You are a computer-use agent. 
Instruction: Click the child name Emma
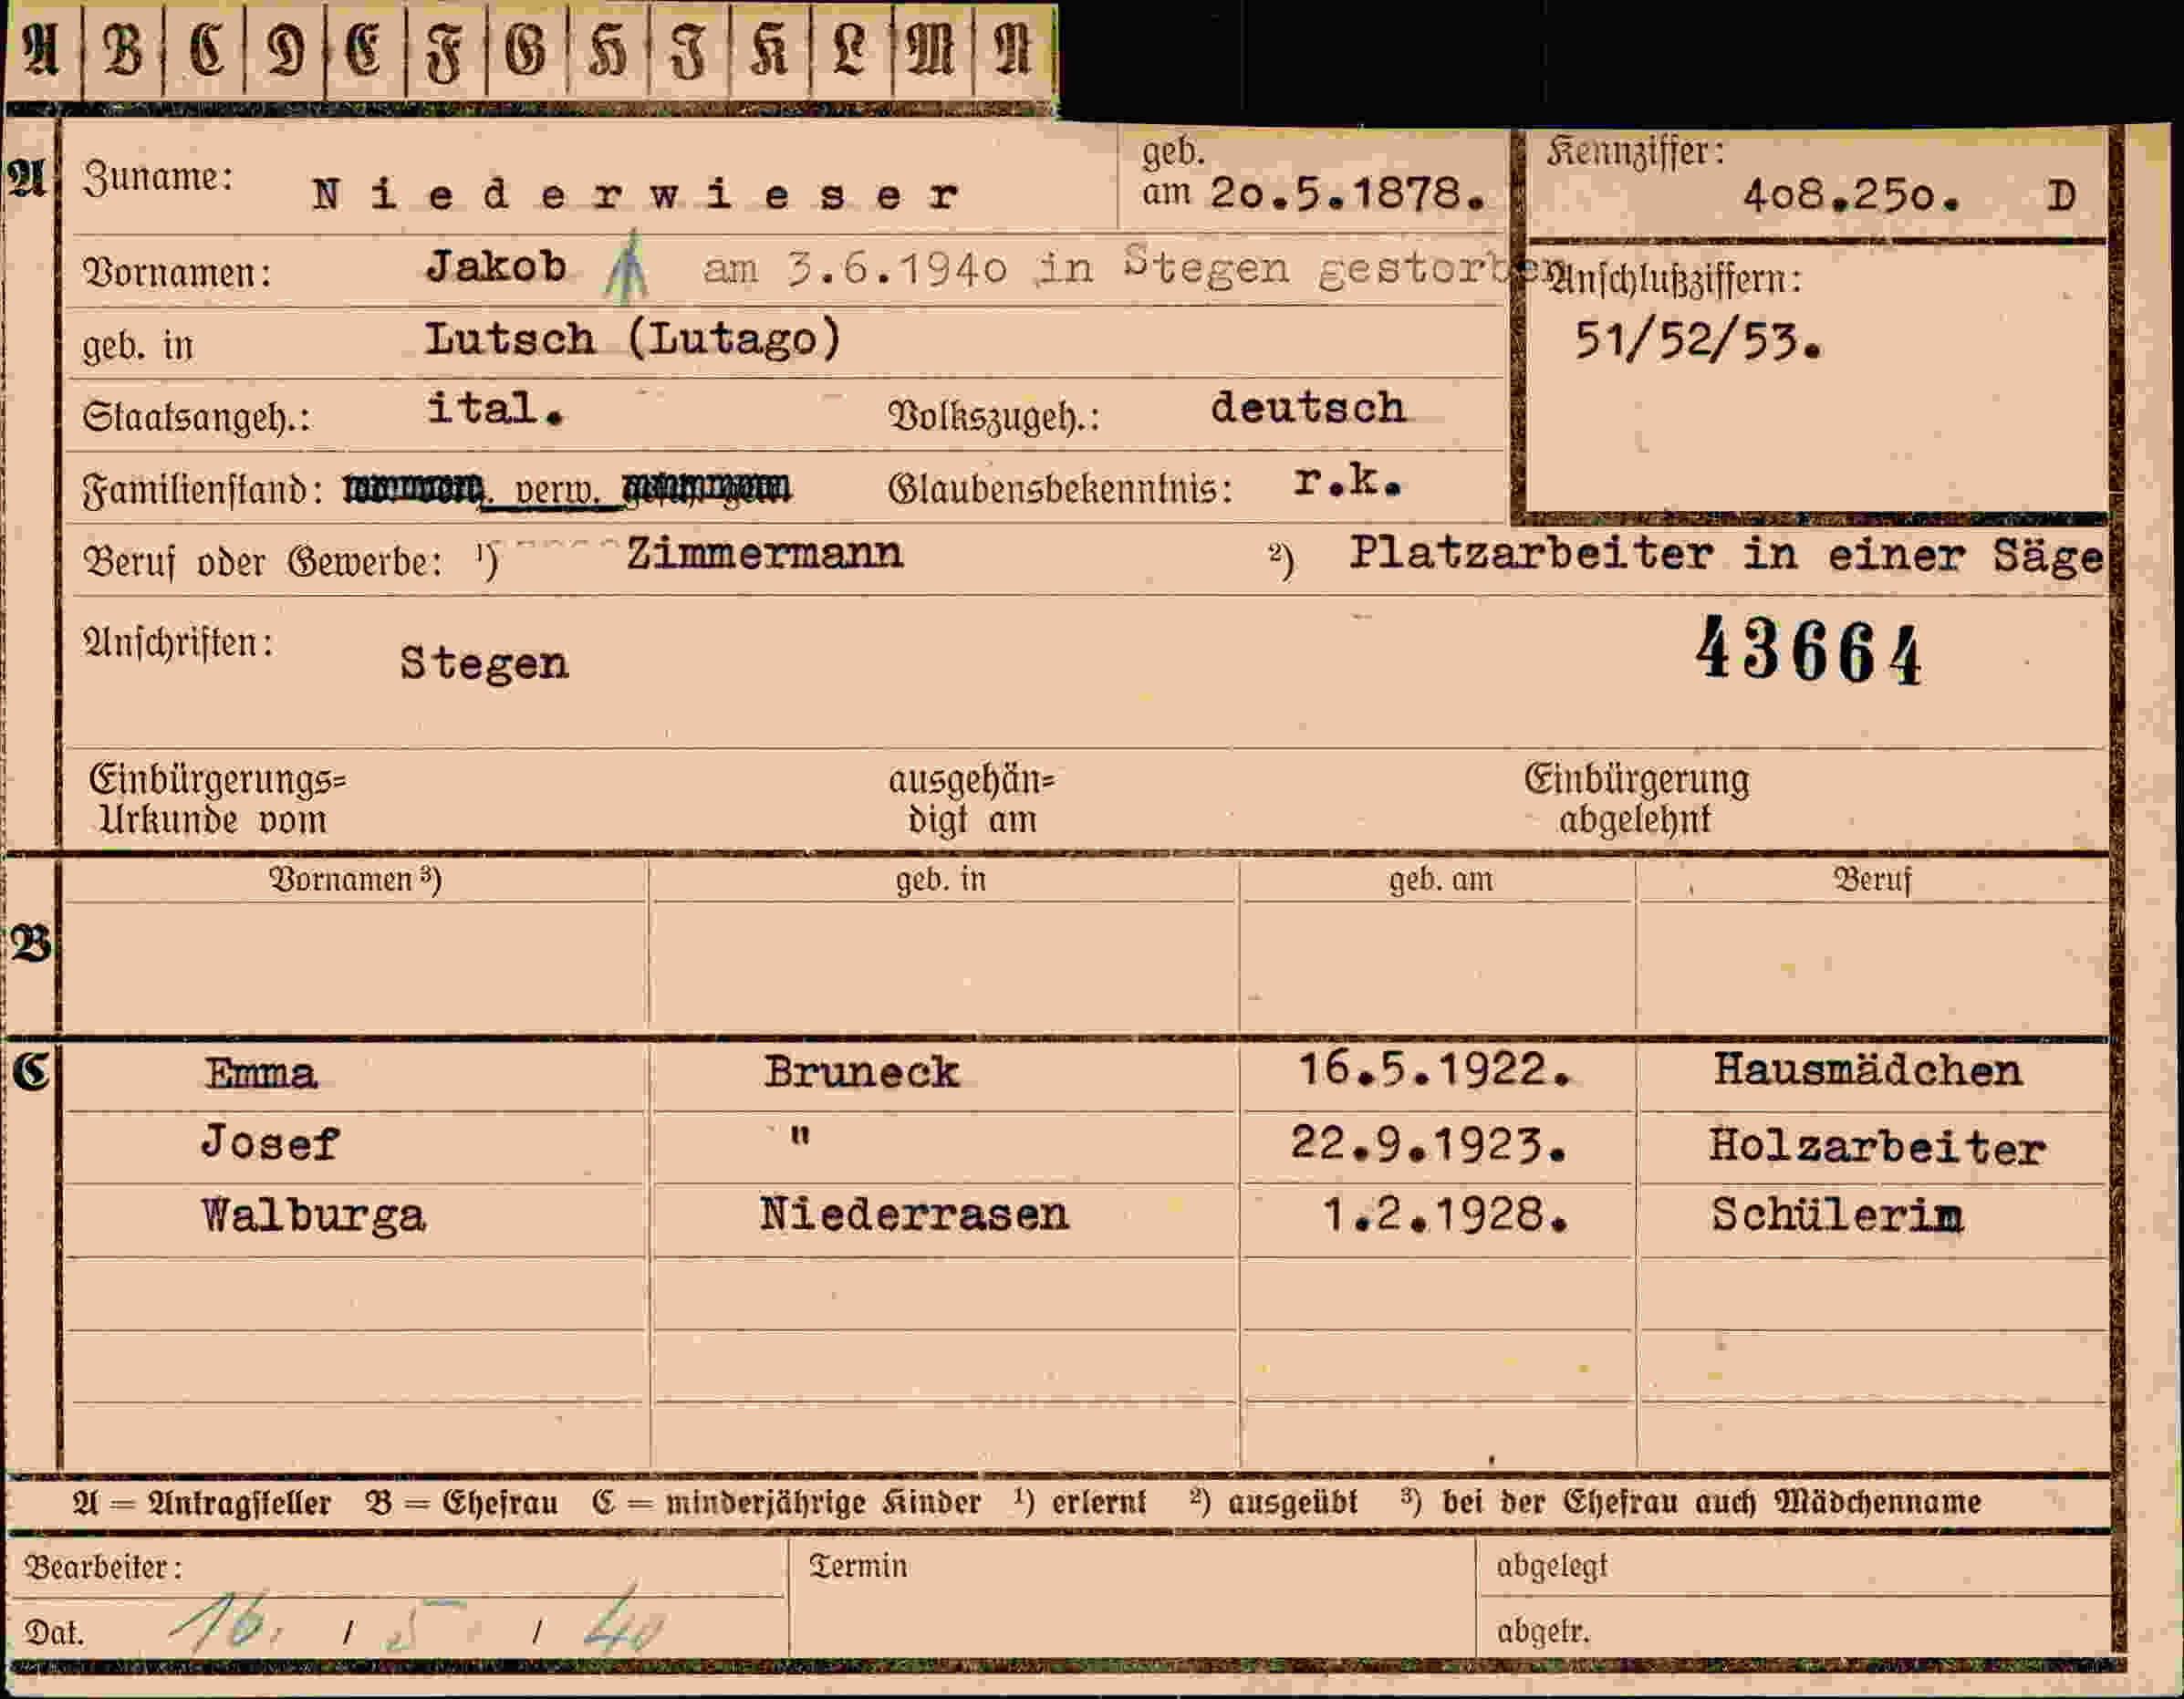pyautogui.click(x=261, y=1074)
